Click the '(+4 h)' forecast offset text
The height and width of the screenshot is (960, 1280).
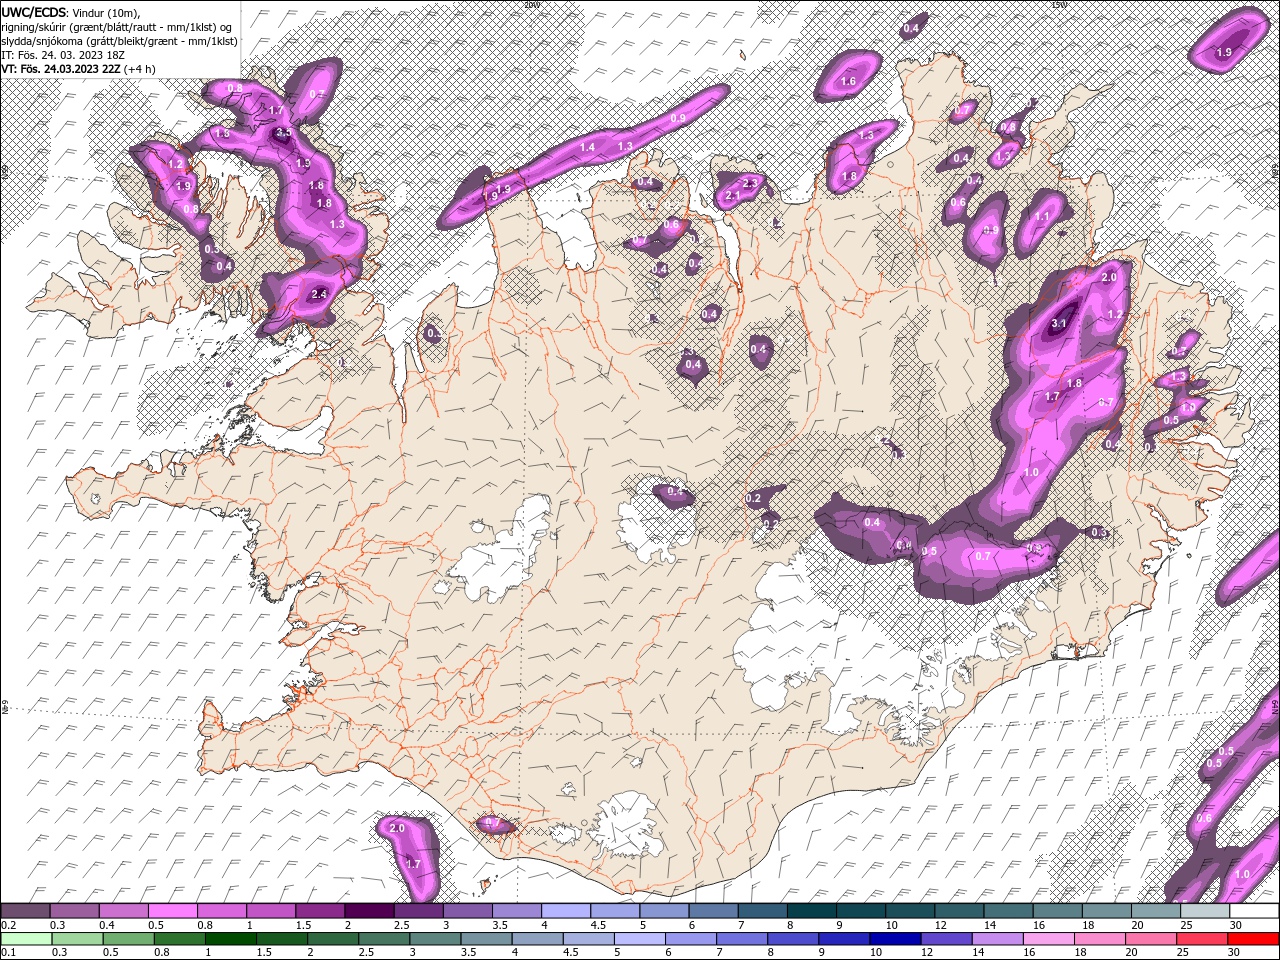click(140, 69)
